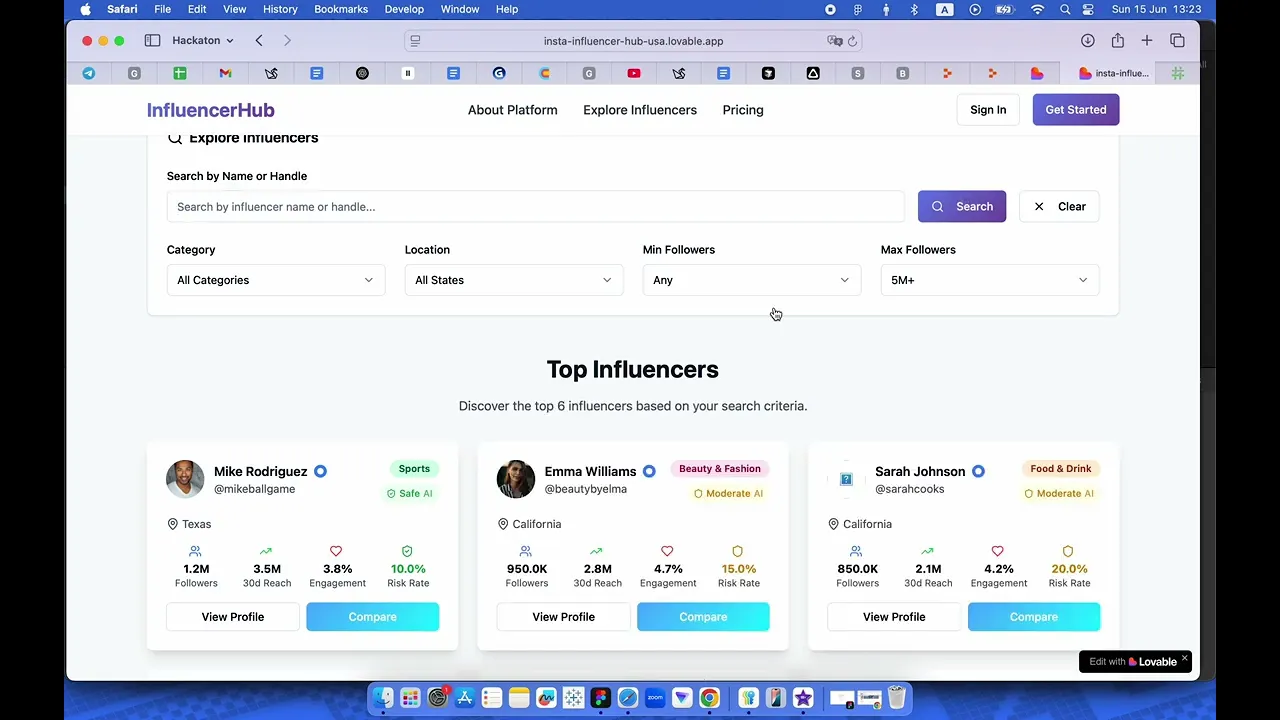Click the Edit with Lovable badge
This screenshot has width=1280, height=720.
[x=1133, y=662]
